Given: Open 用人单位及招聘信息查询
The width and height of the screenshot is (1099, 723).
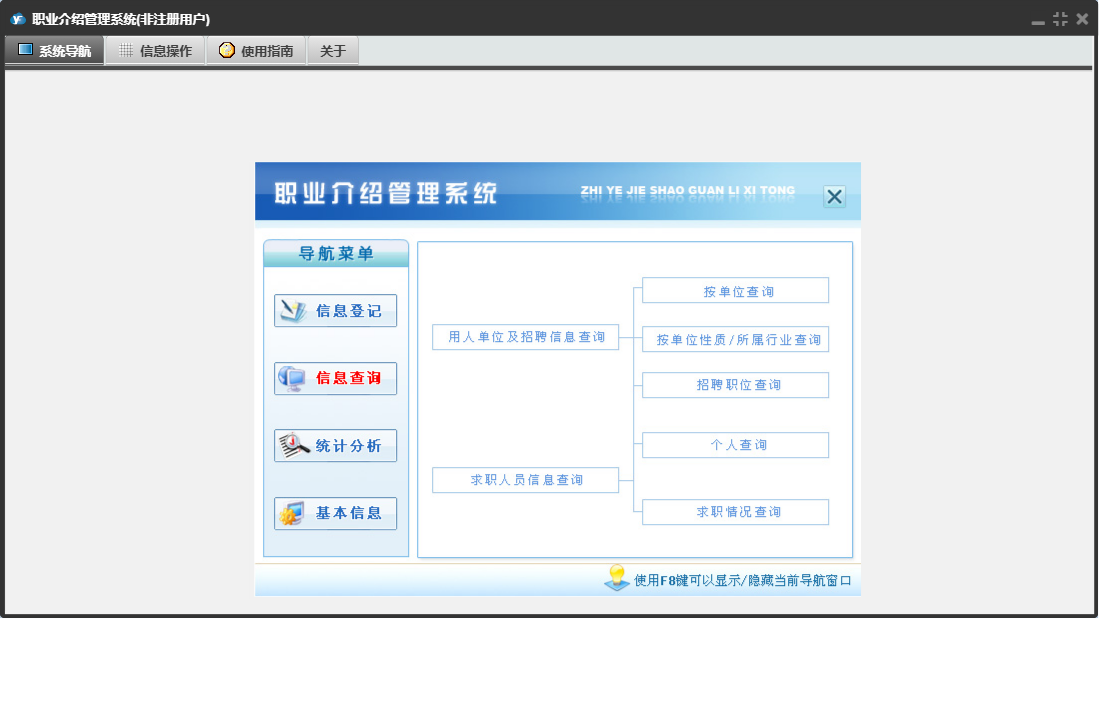Looking at the screenshot, I should tap(526, 337).
